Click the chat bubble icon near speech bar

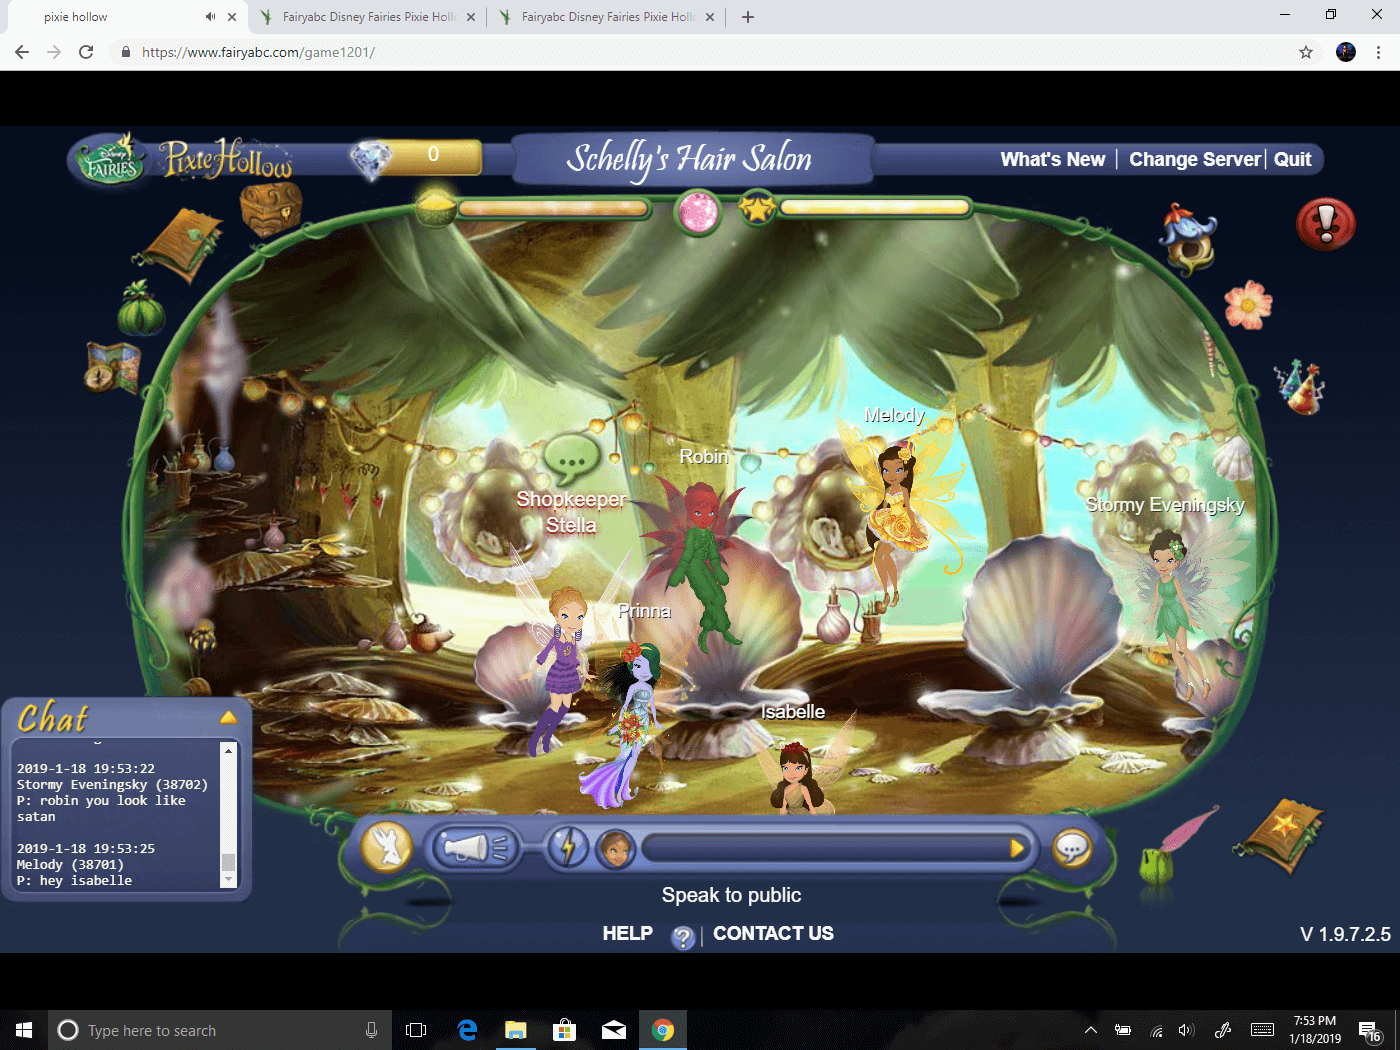click(x=1072, y=849)
